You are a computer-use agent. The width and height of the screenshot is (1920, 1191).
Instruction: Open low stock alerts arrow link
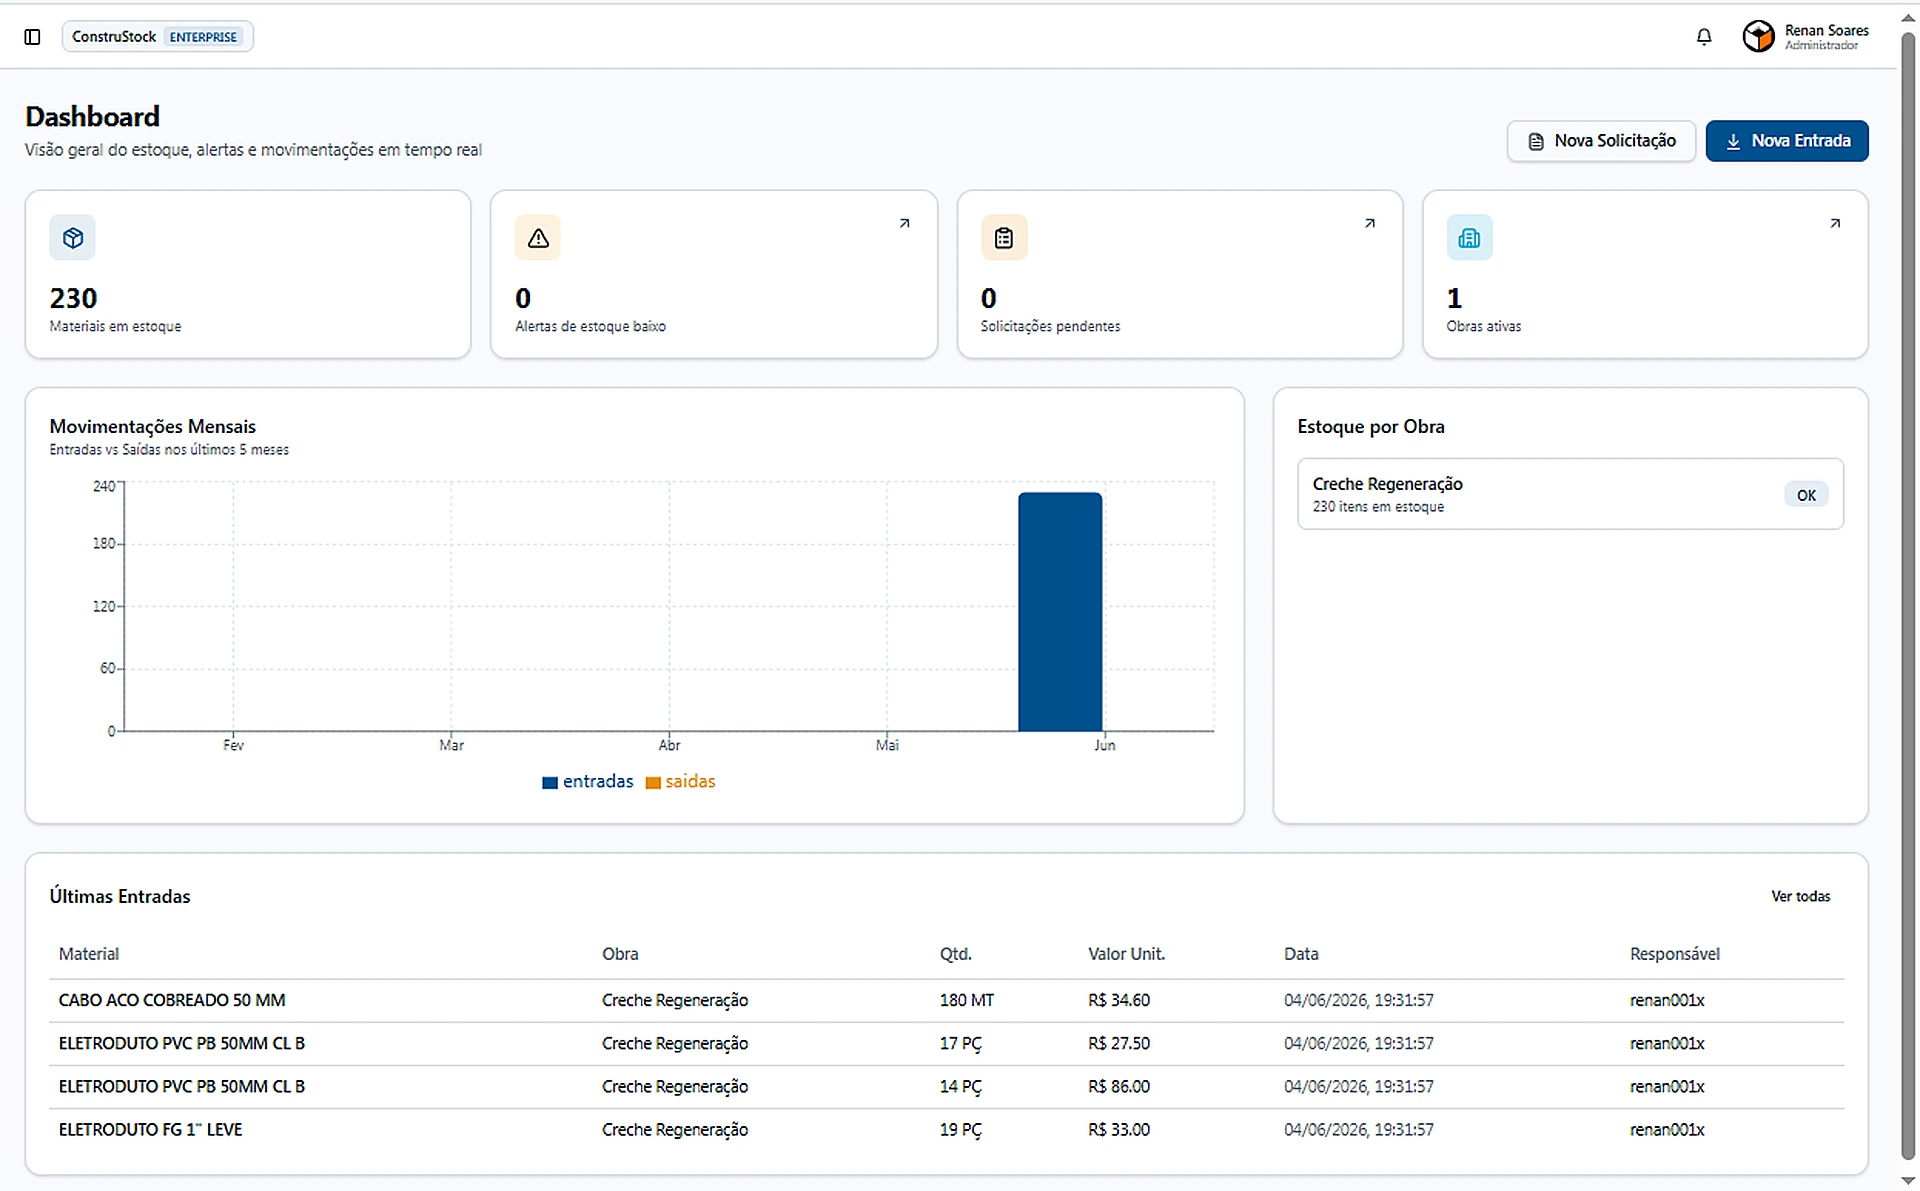coord(904,224)
